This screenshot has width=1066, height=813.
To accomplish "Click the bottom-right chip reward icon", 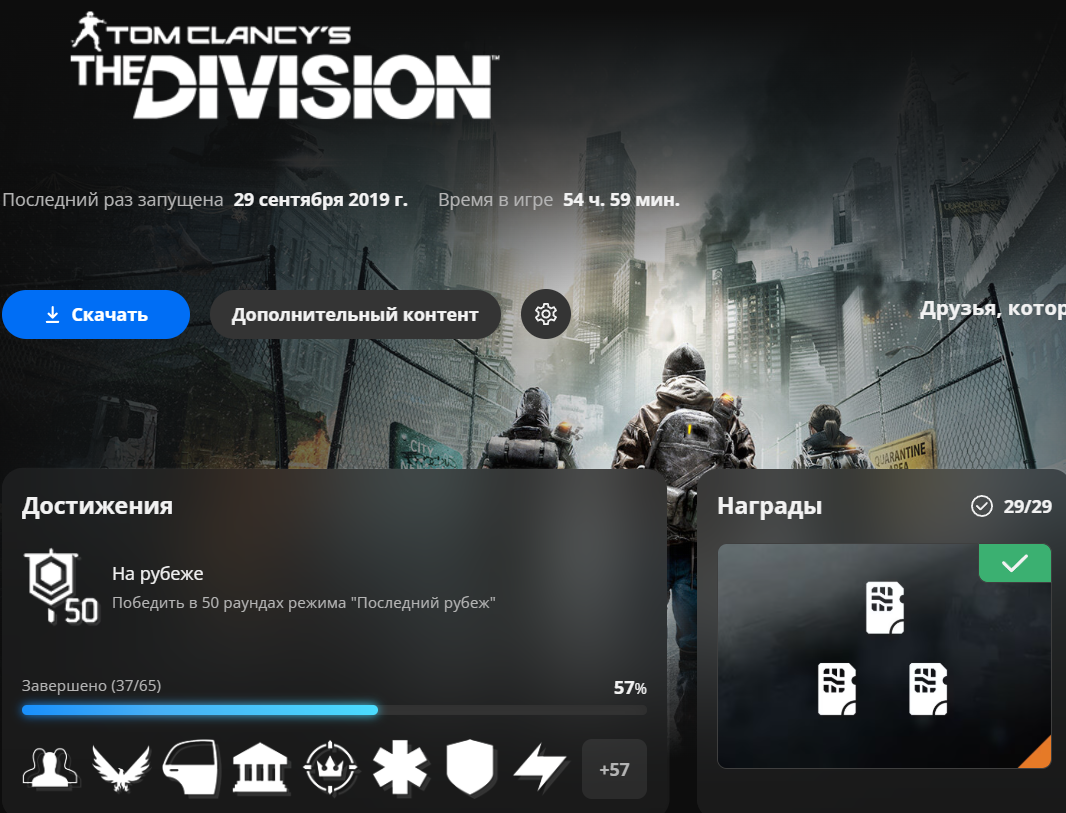I will (x=928, y=689).
